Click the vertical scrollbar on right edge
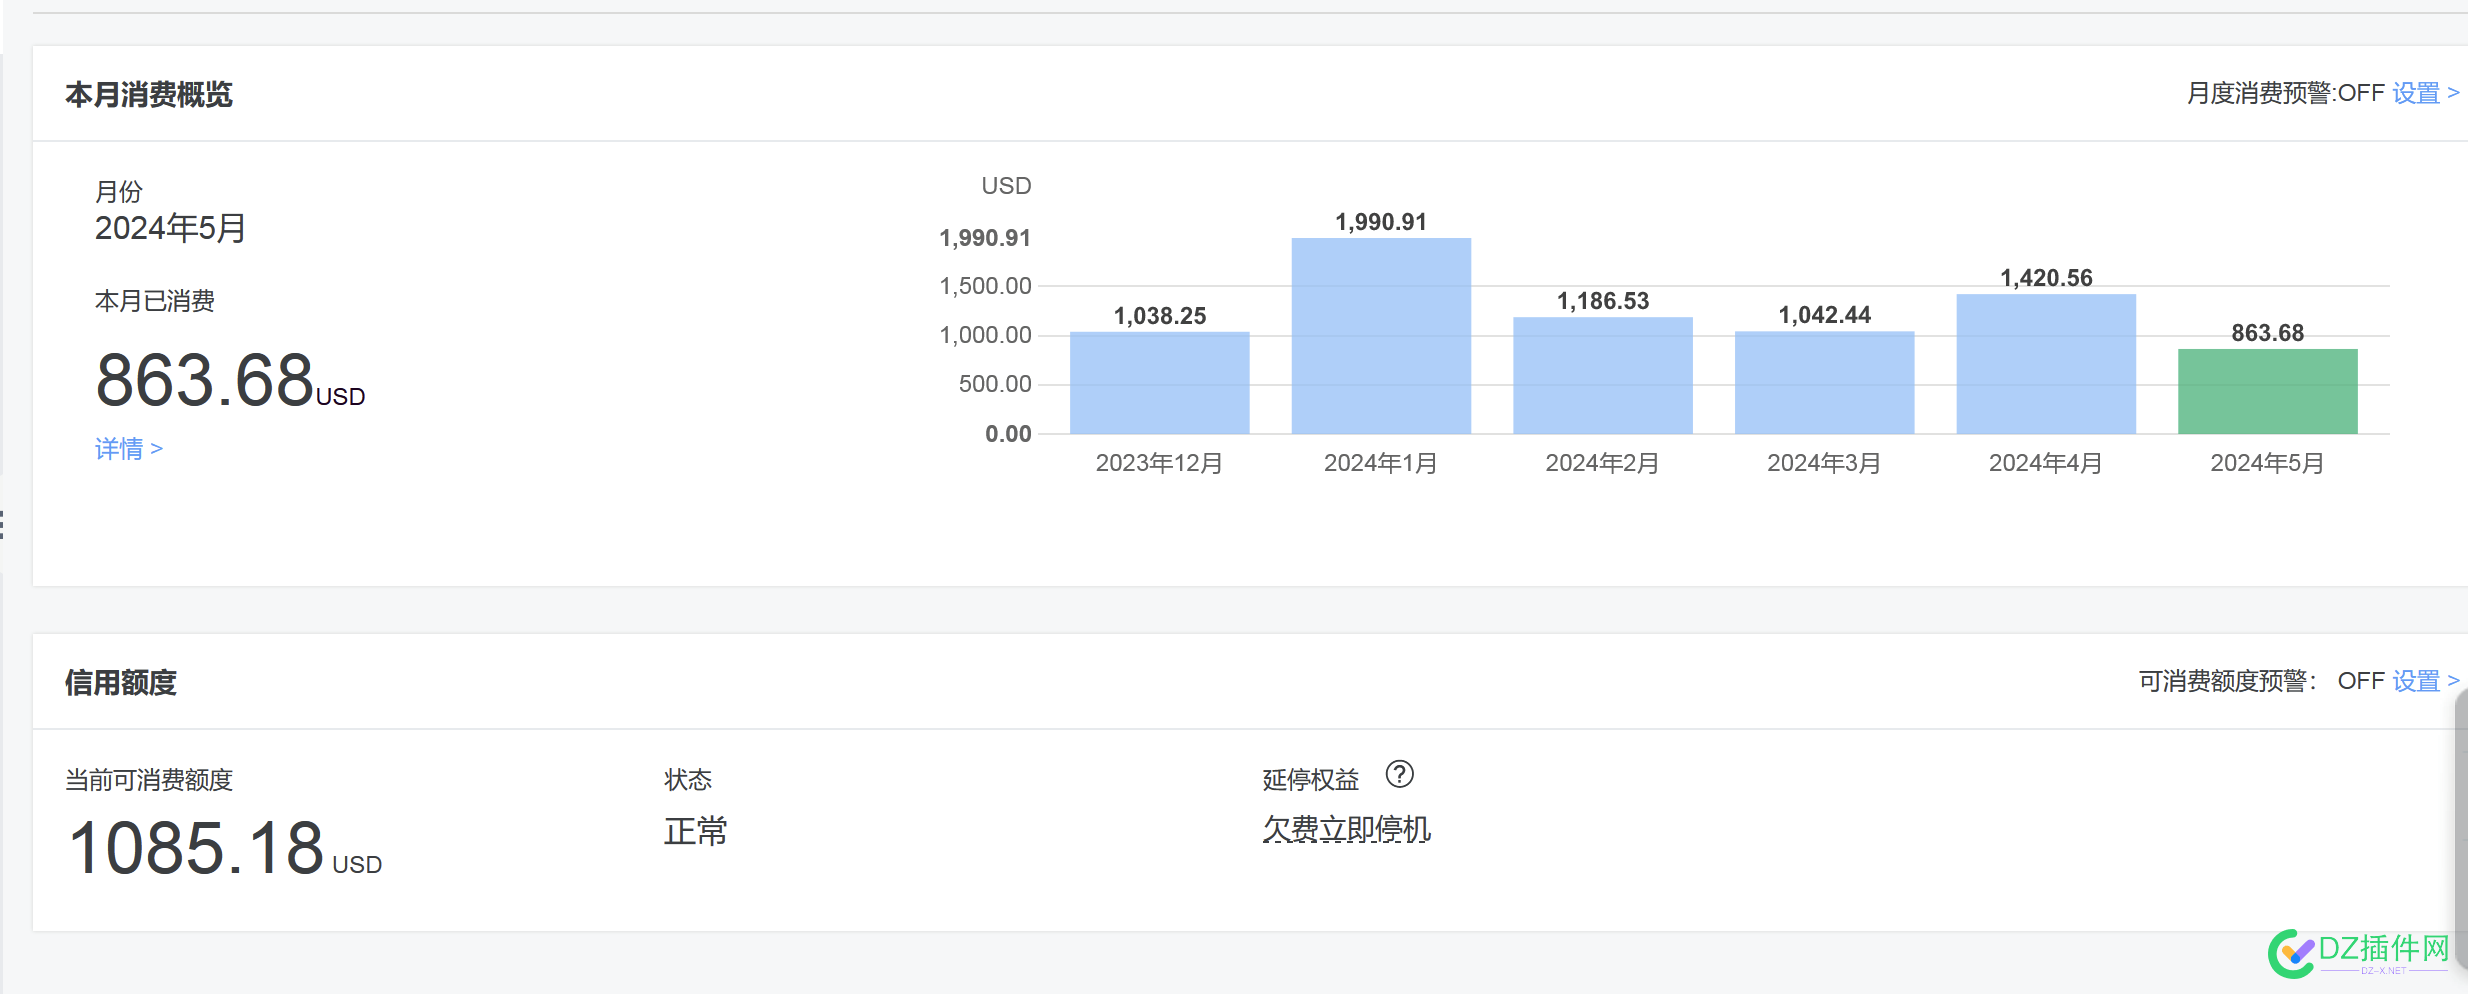The width and height of the screenshot is (2468, 994). click(x=2461, y=830)
